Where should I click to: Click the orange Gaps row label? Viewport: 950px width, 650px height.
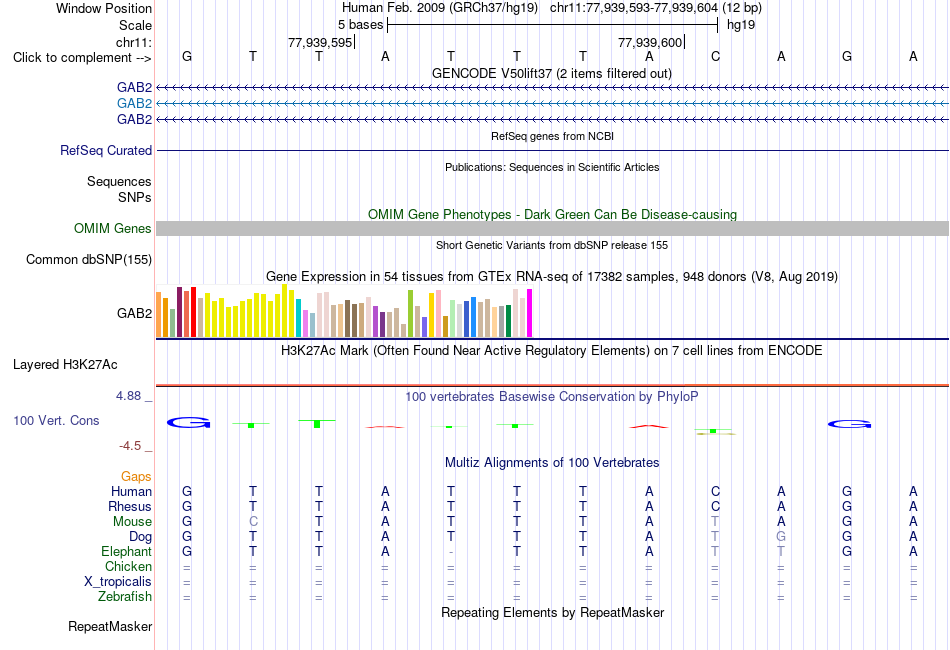(x=136, y=477)
